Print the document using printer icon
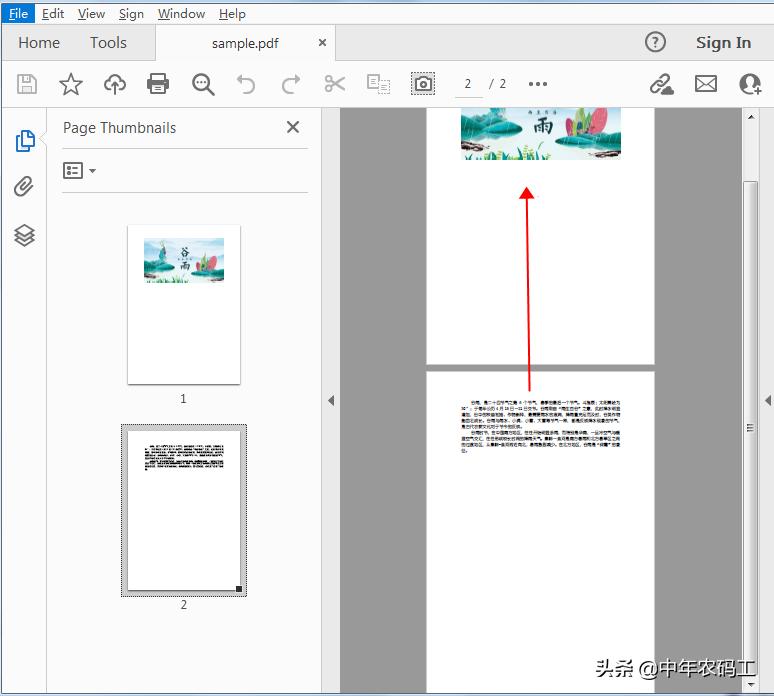This screenshot has width=774, height=696. (x=158, y=84)
